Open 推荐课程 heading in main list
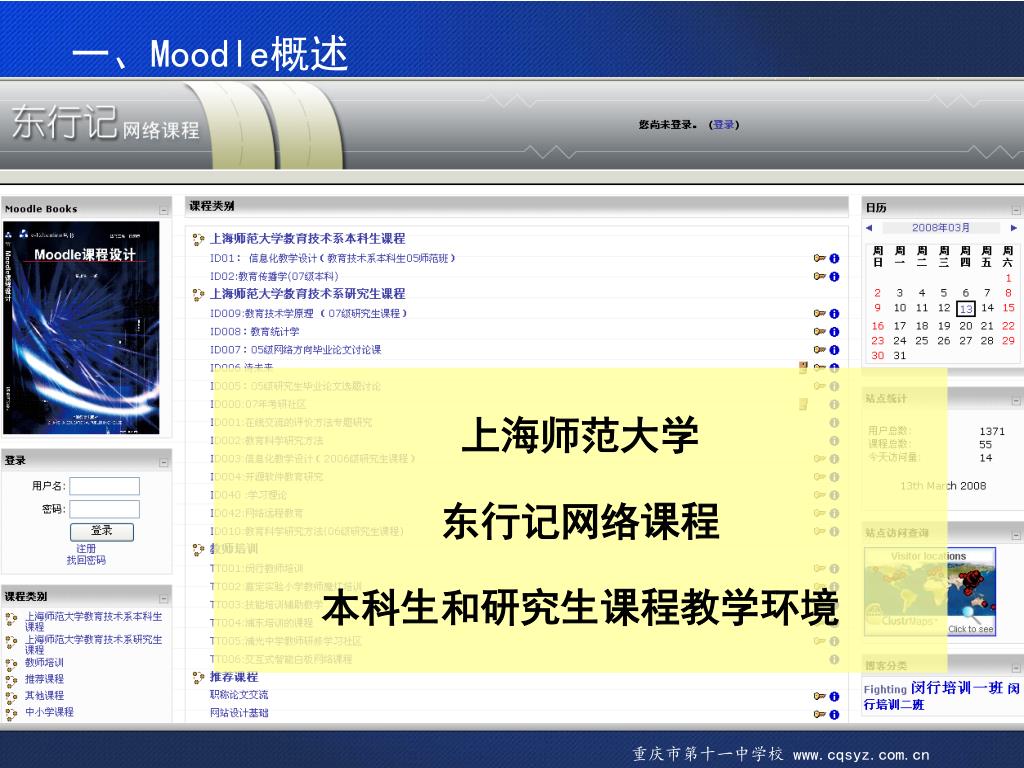The width and height of the screenshot is (1024, 768). click(x=234, y=677)
